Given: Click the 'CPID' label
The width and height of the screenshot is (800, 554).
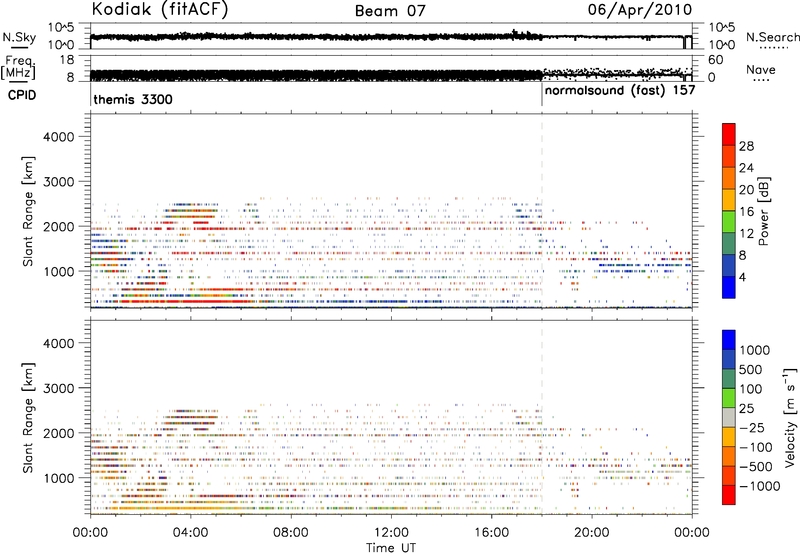Looking at the screenshot, I should tap(22, 95).
